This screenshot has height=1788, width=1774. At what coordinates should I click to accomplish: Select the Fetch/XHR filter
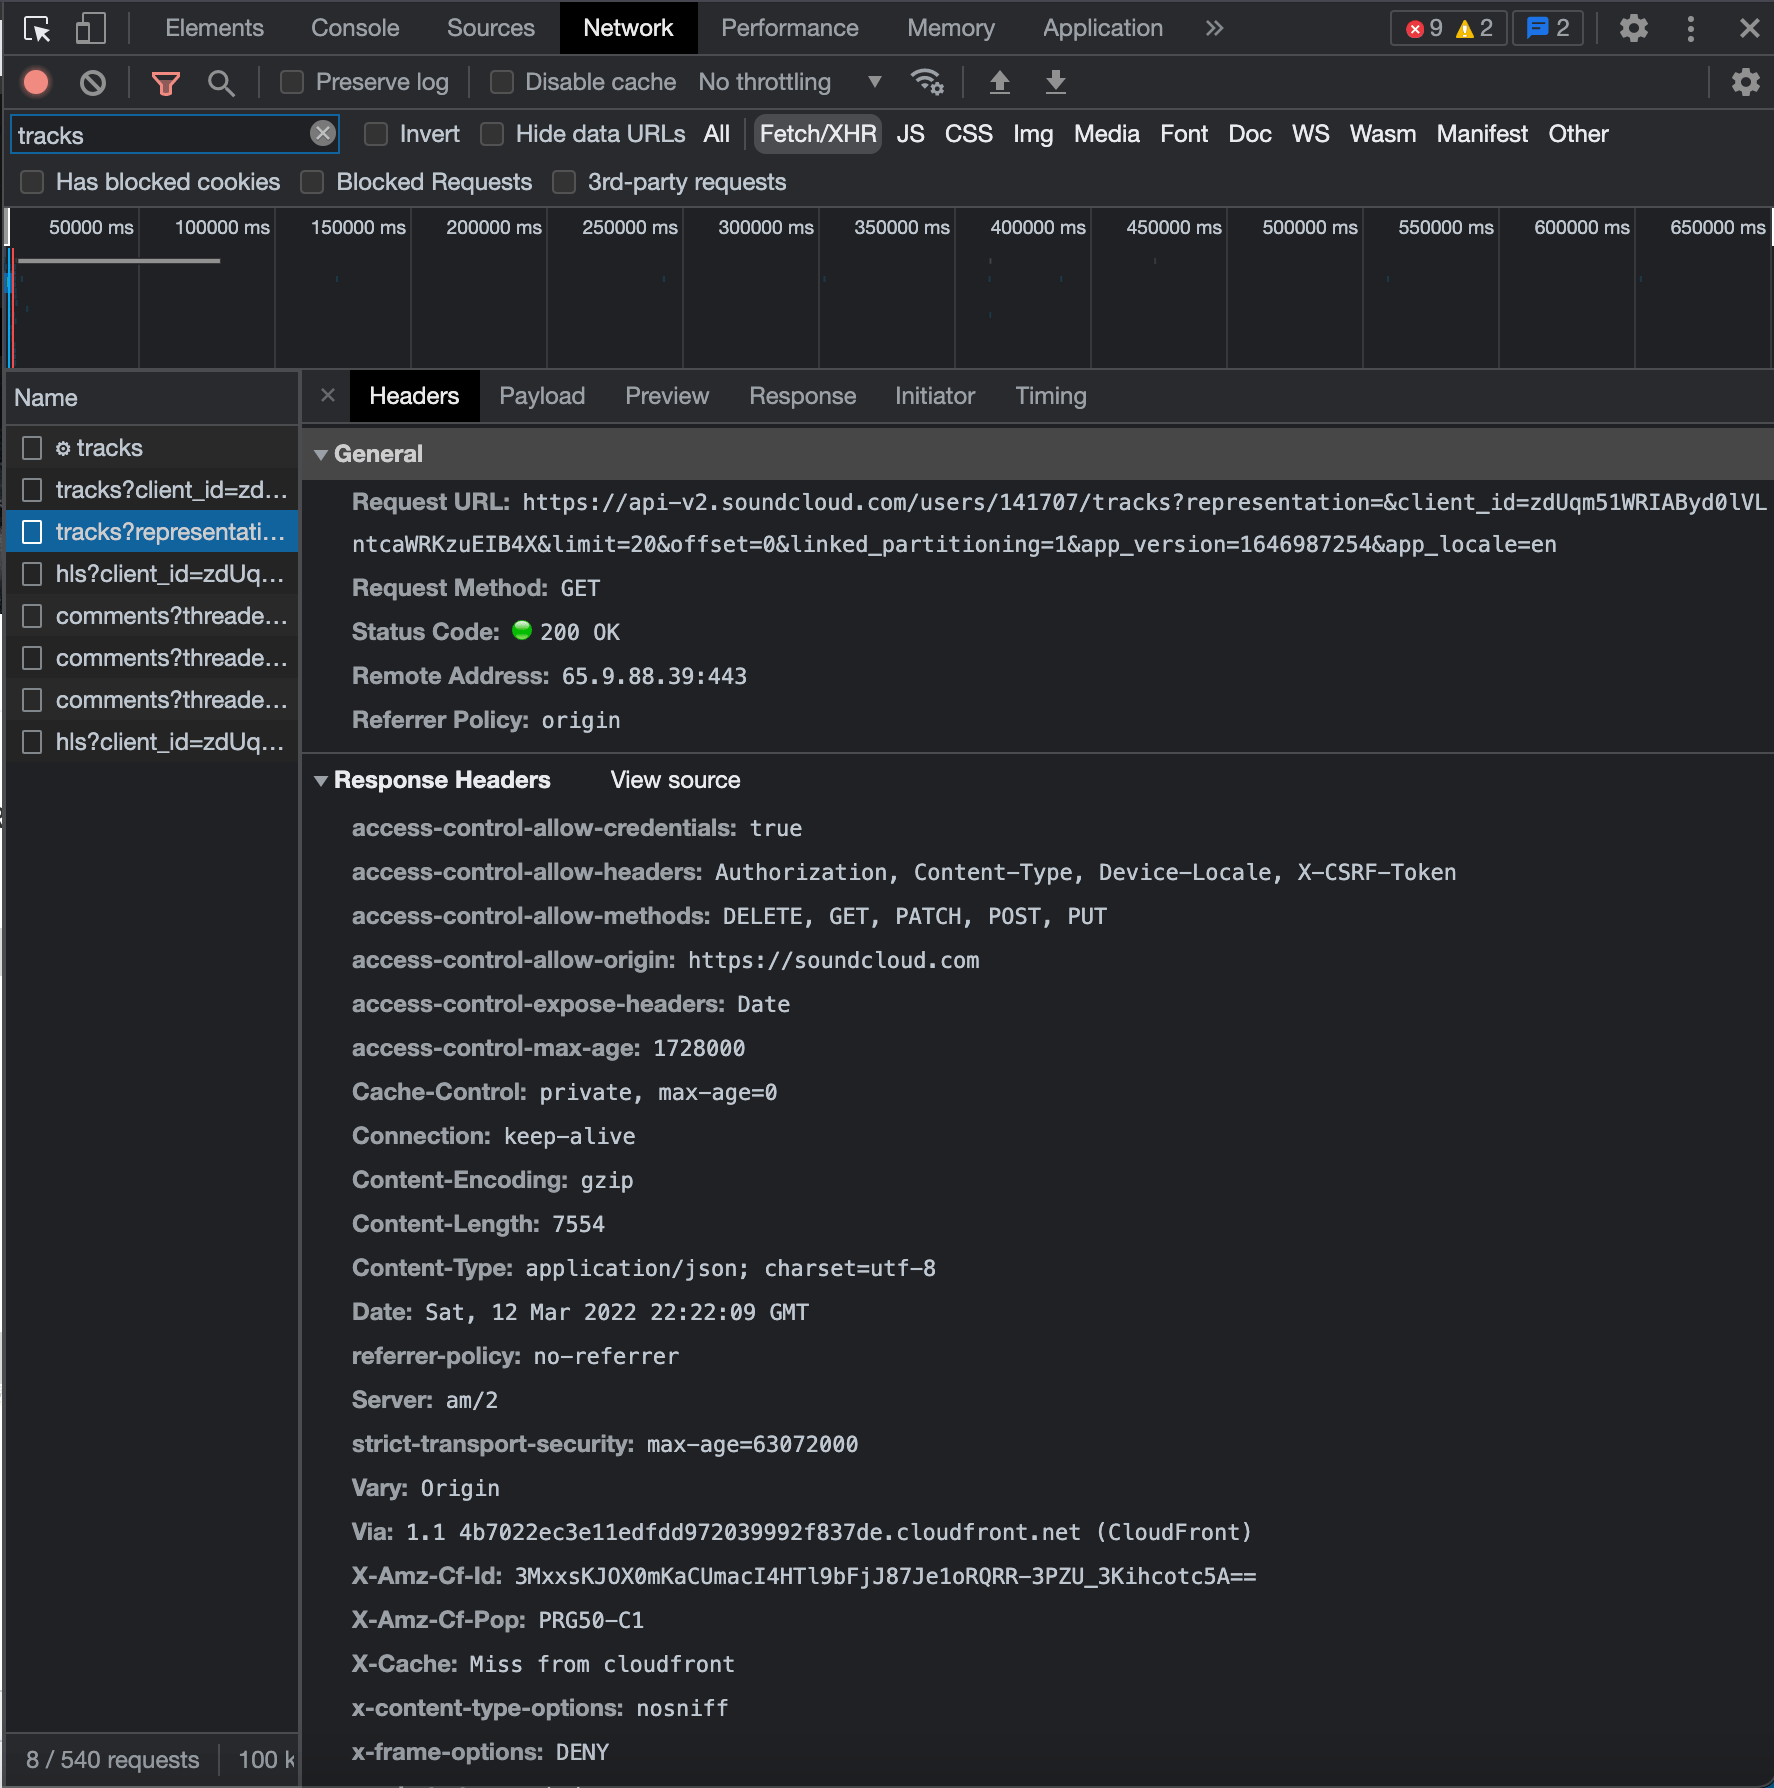(817, 134)
